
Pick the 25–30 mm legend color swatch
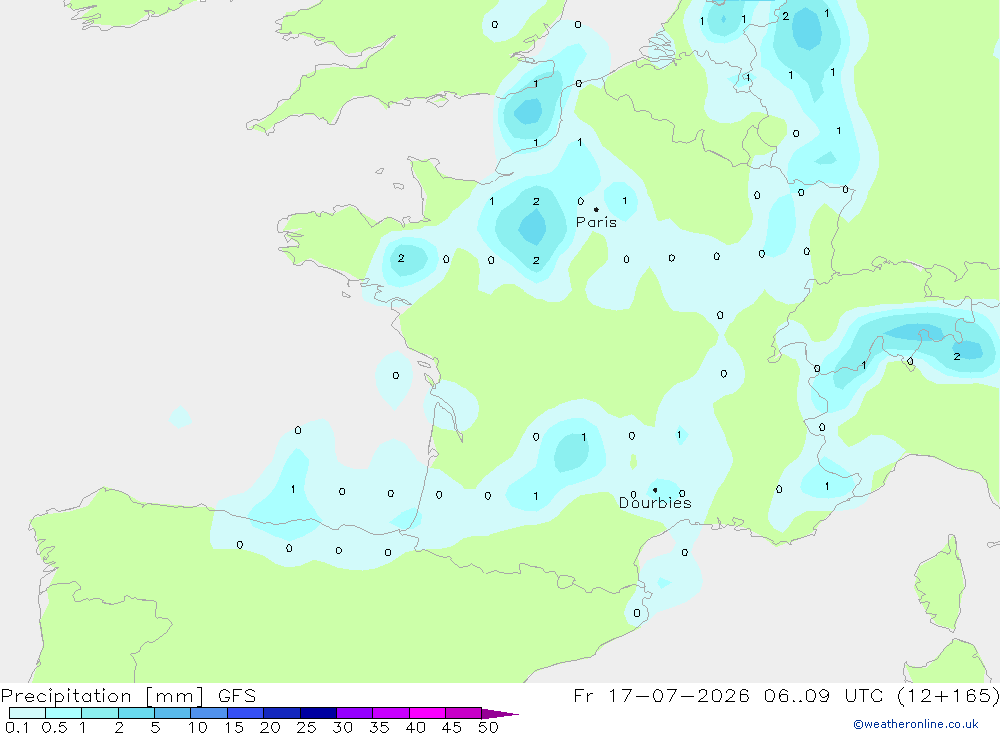(x=318, y=713)
